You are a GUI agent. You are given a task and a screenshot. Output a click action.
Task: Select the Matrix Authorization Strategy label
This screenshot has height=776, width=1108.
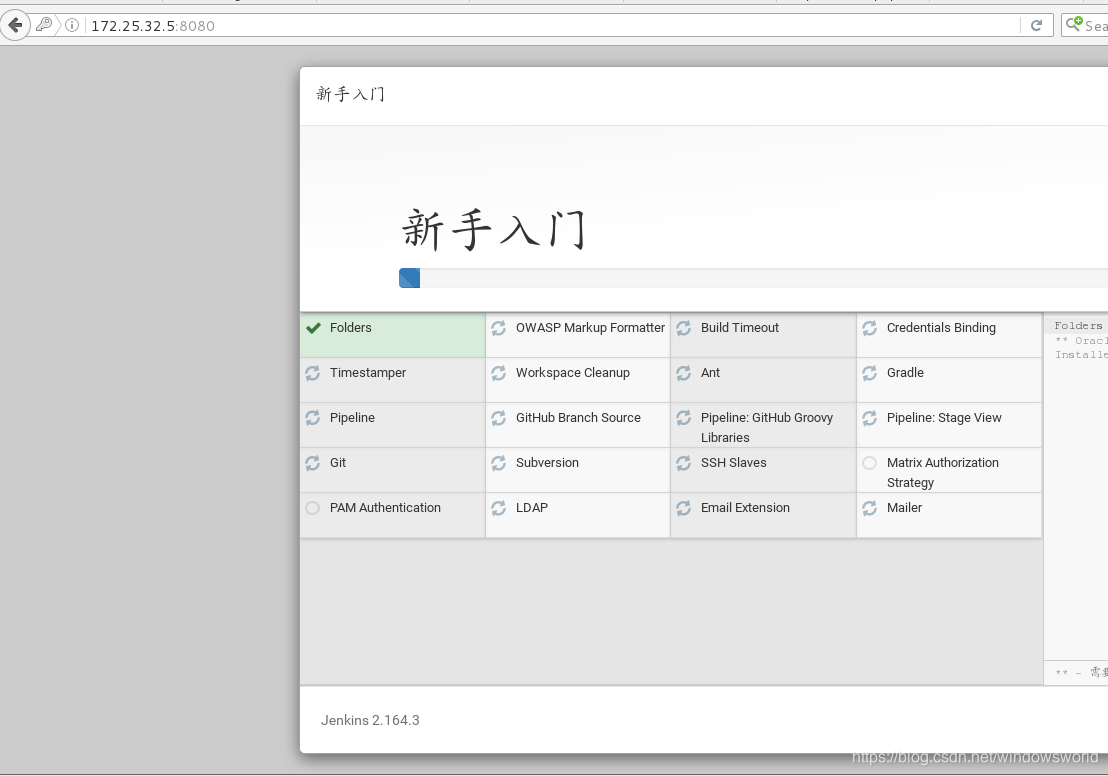coord(943,473)
